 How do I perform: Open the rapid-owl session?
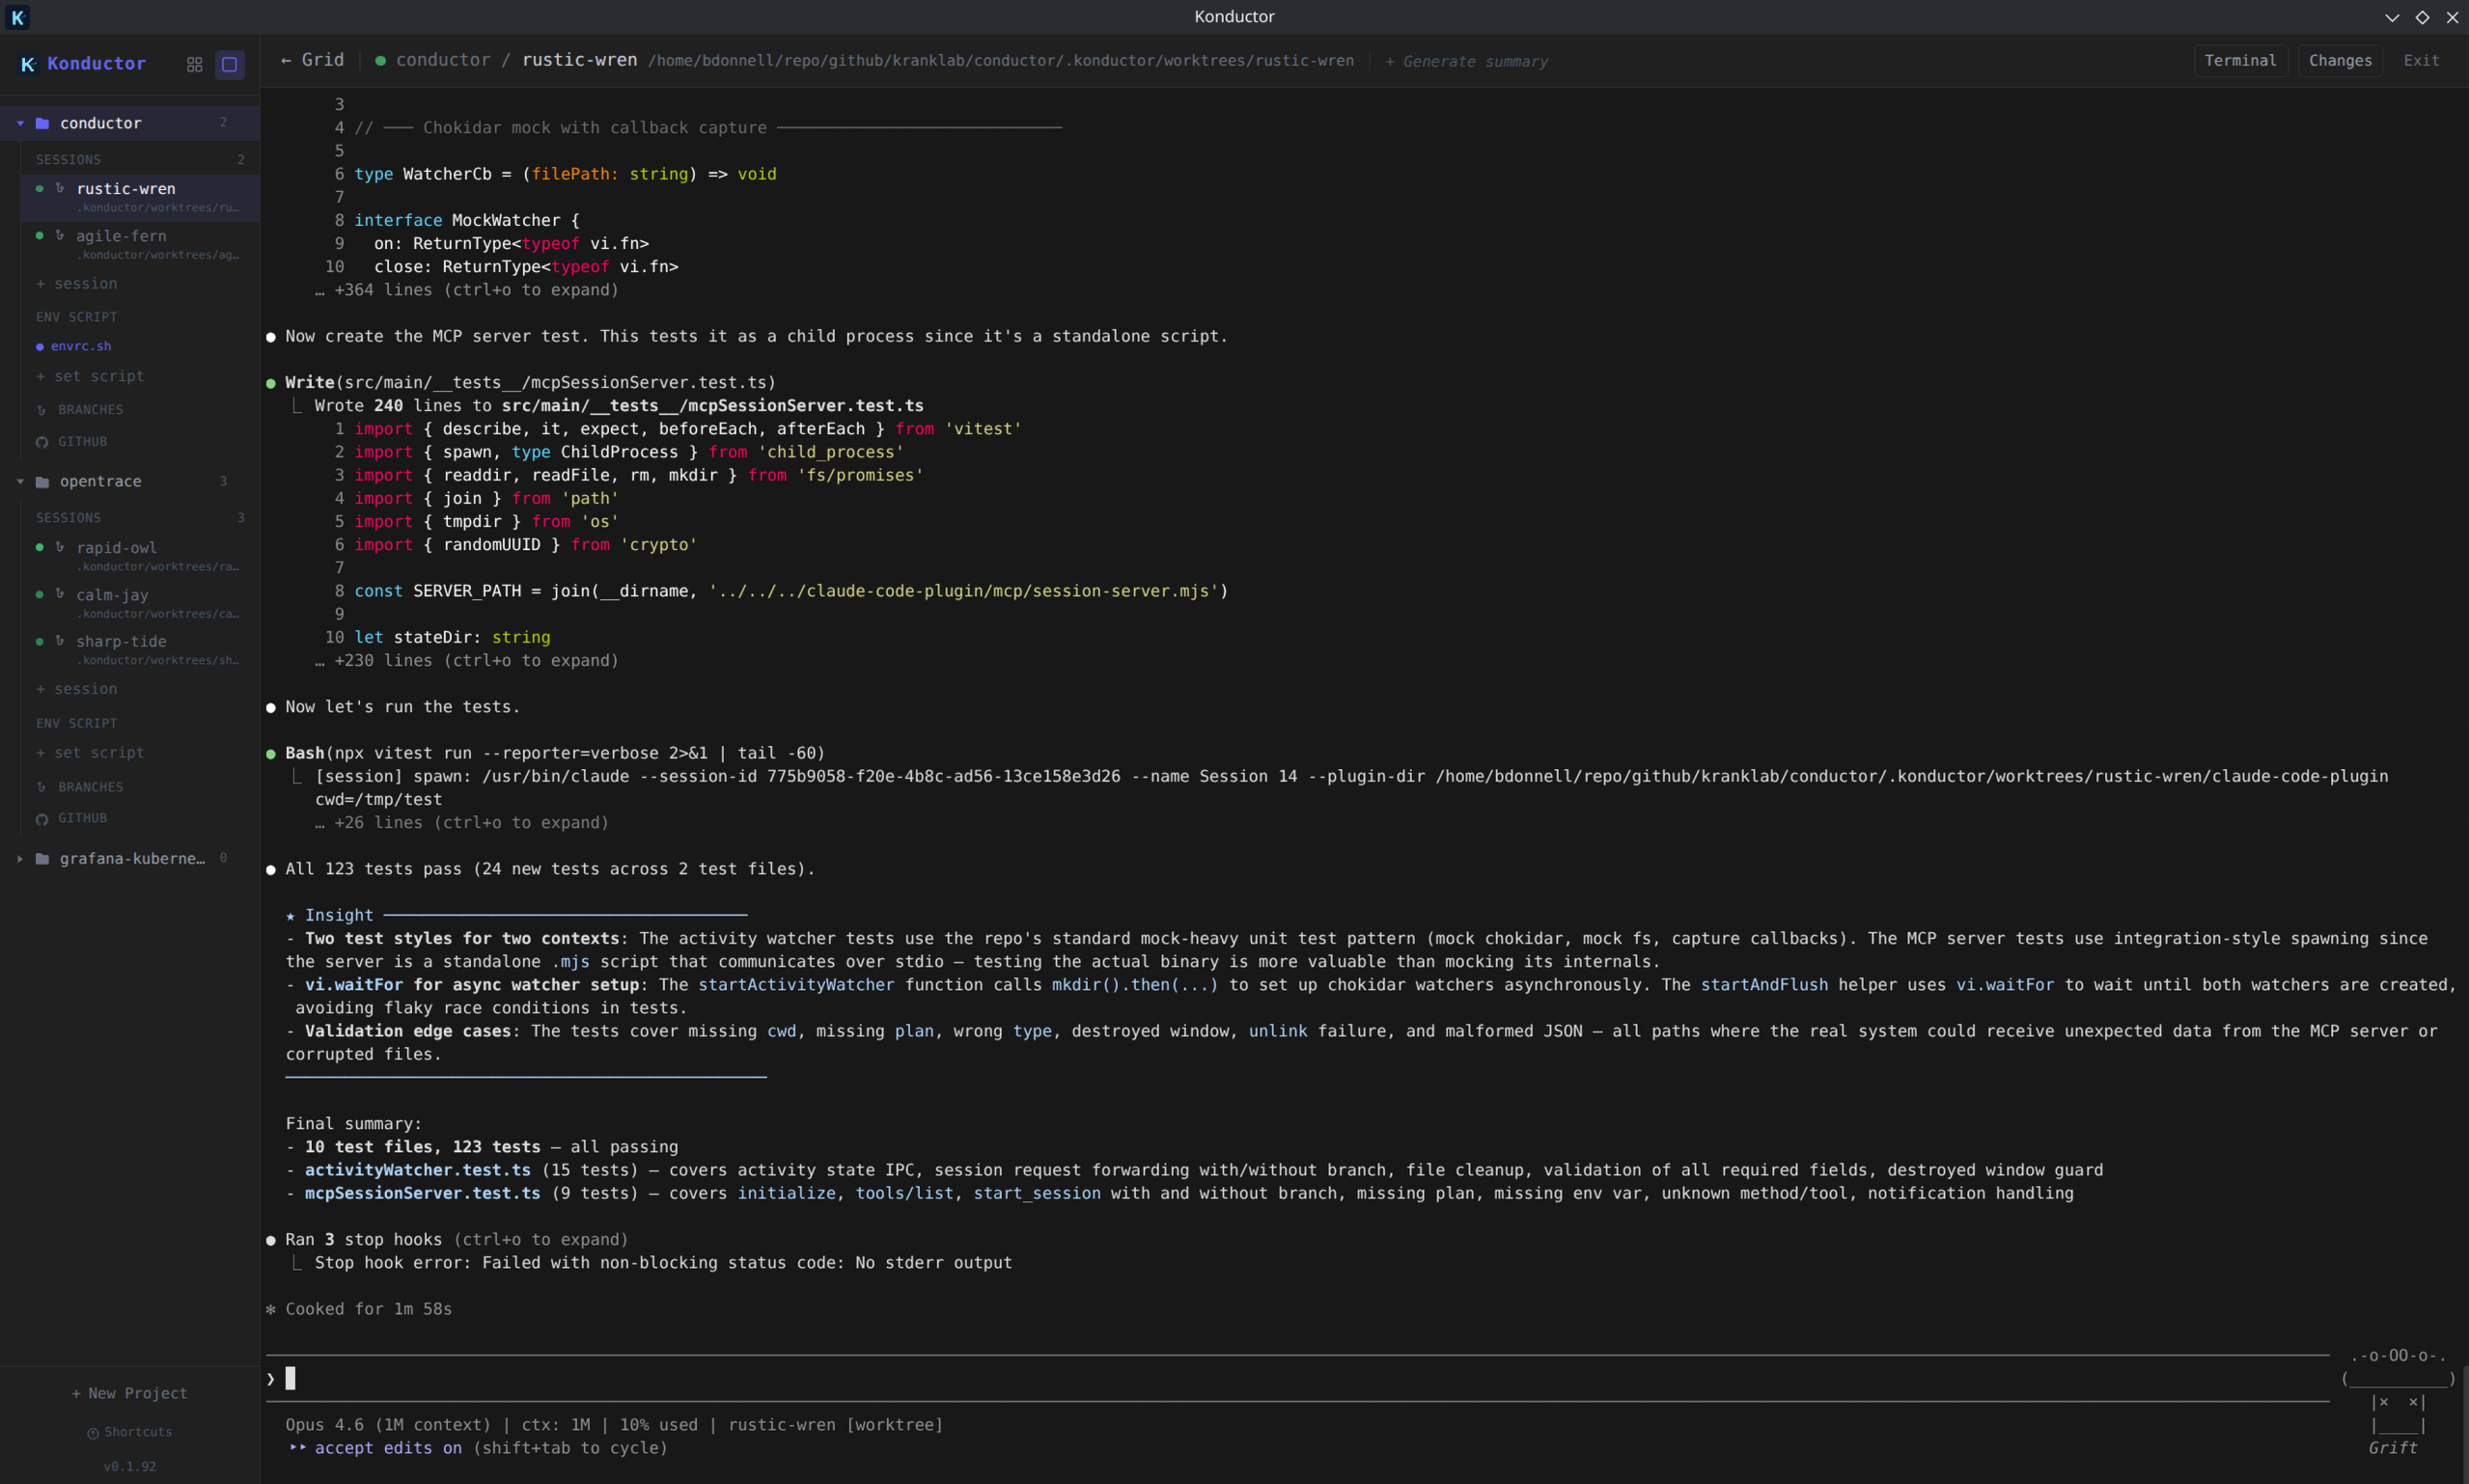[140, 556]
